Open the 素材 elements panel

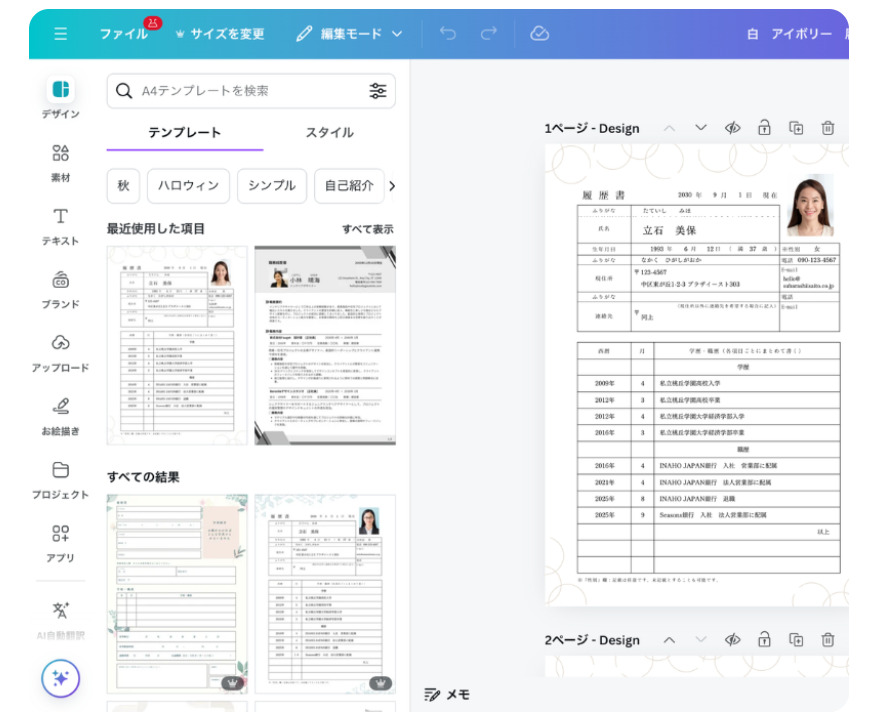pos(61,162)
